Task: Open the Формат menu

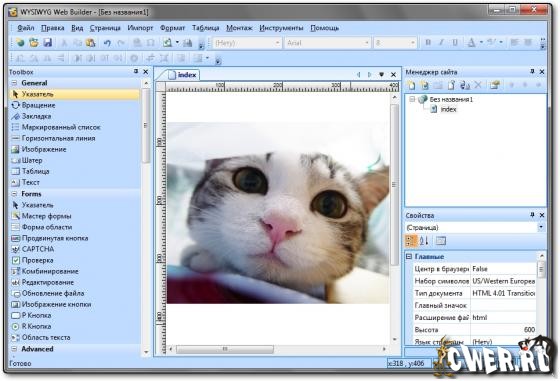Action: (x=172, y=28)
